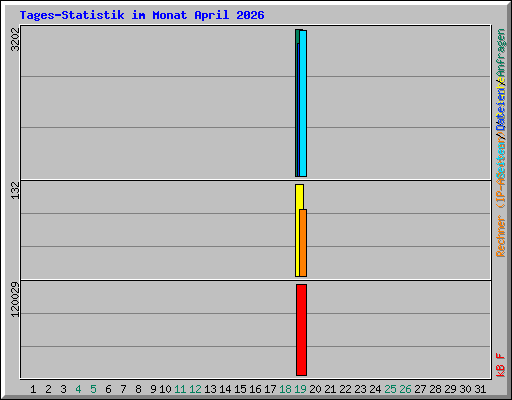Click the axis value 120029
The image size is (512, 400).
click(x=15, y=299)
